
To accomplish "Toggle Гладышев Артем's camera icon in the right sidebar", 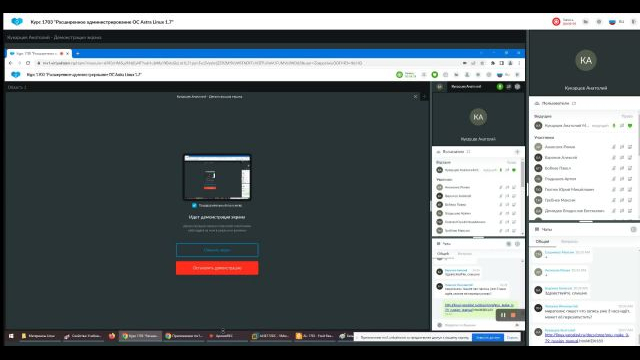I will pyautogui.click(x=622, y=179).
